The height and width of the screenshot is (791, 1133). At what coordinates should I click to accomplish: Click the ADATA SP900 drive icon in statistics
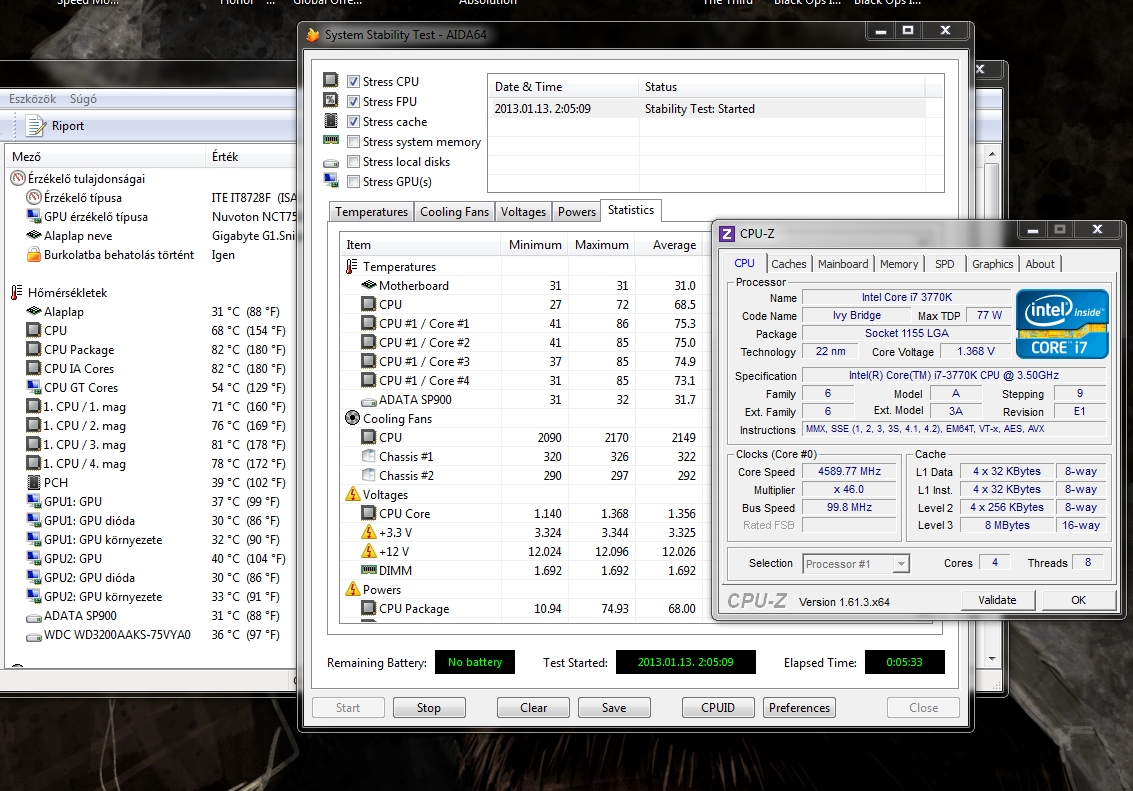coord(369,401)
